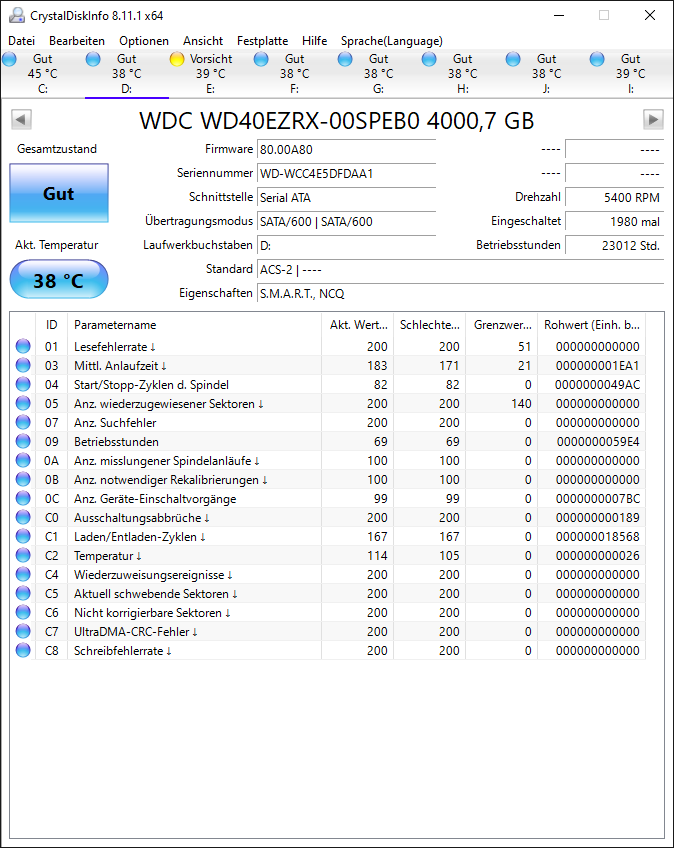
Task: Click status orb of attribute C2 row
Action: tap(23, 555)
